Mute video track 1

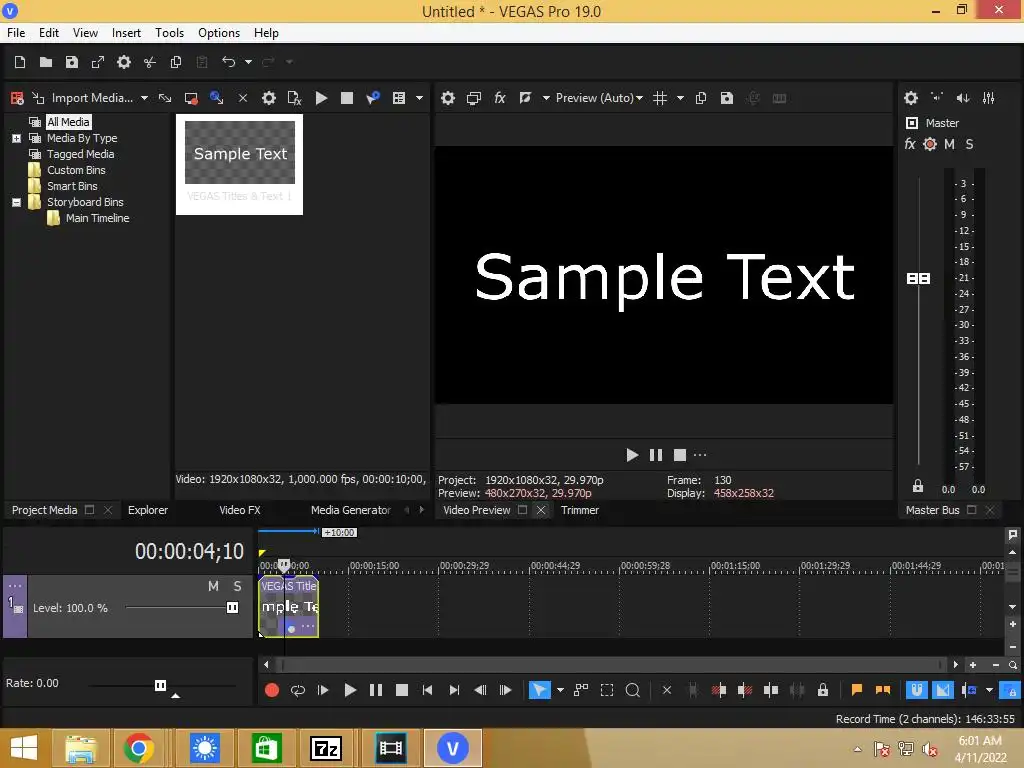[x=213, y=586]
